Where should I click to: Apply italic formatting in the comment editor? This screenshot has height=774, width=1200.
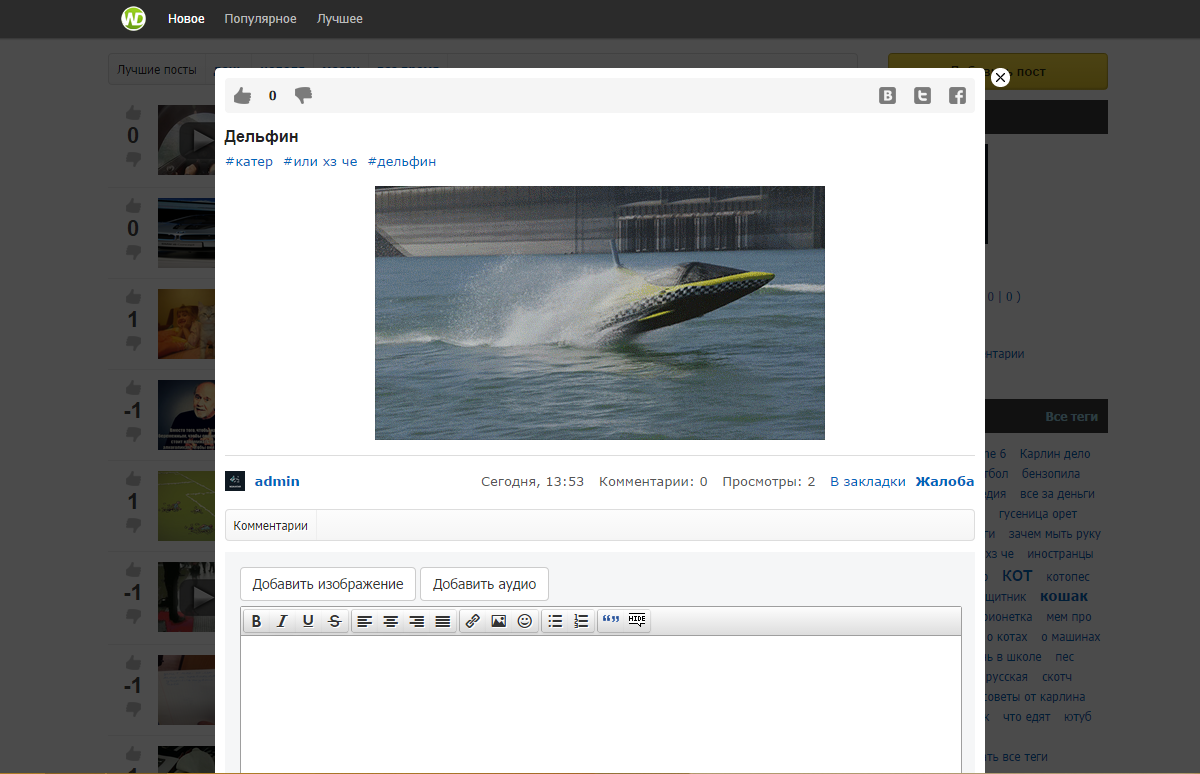(282, 621)
